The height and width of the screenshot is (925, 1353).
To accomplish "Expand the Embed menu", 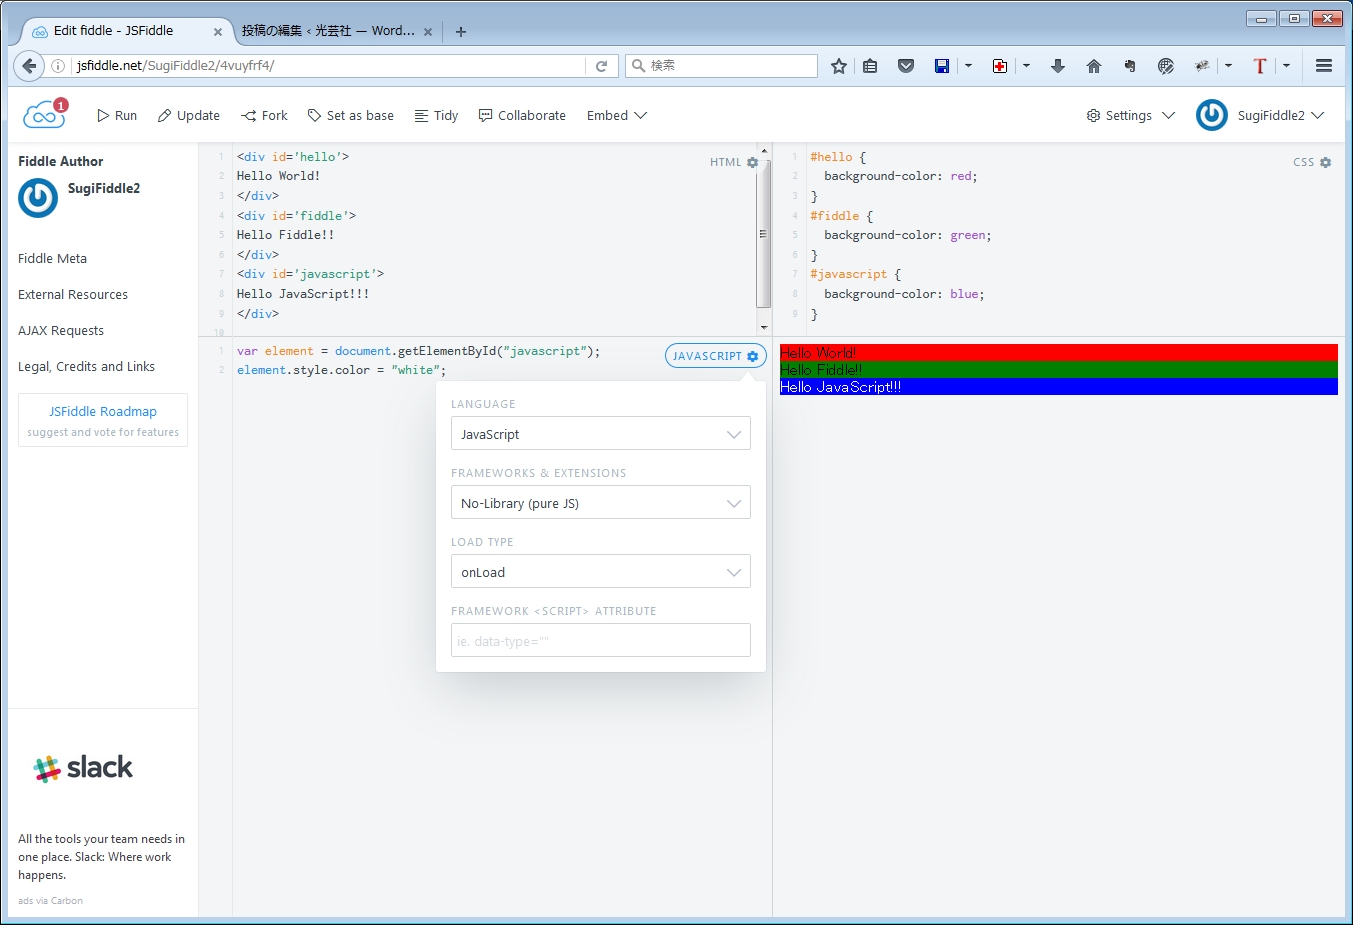I will coord(616,116).
